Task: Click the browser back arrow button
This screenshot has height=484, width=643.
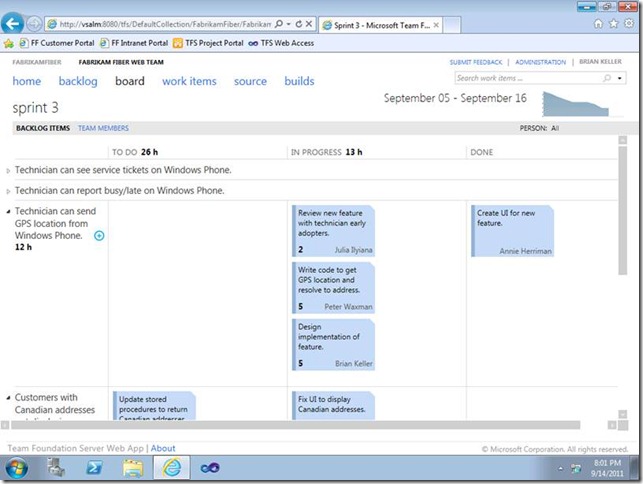Action: [14, 22]
